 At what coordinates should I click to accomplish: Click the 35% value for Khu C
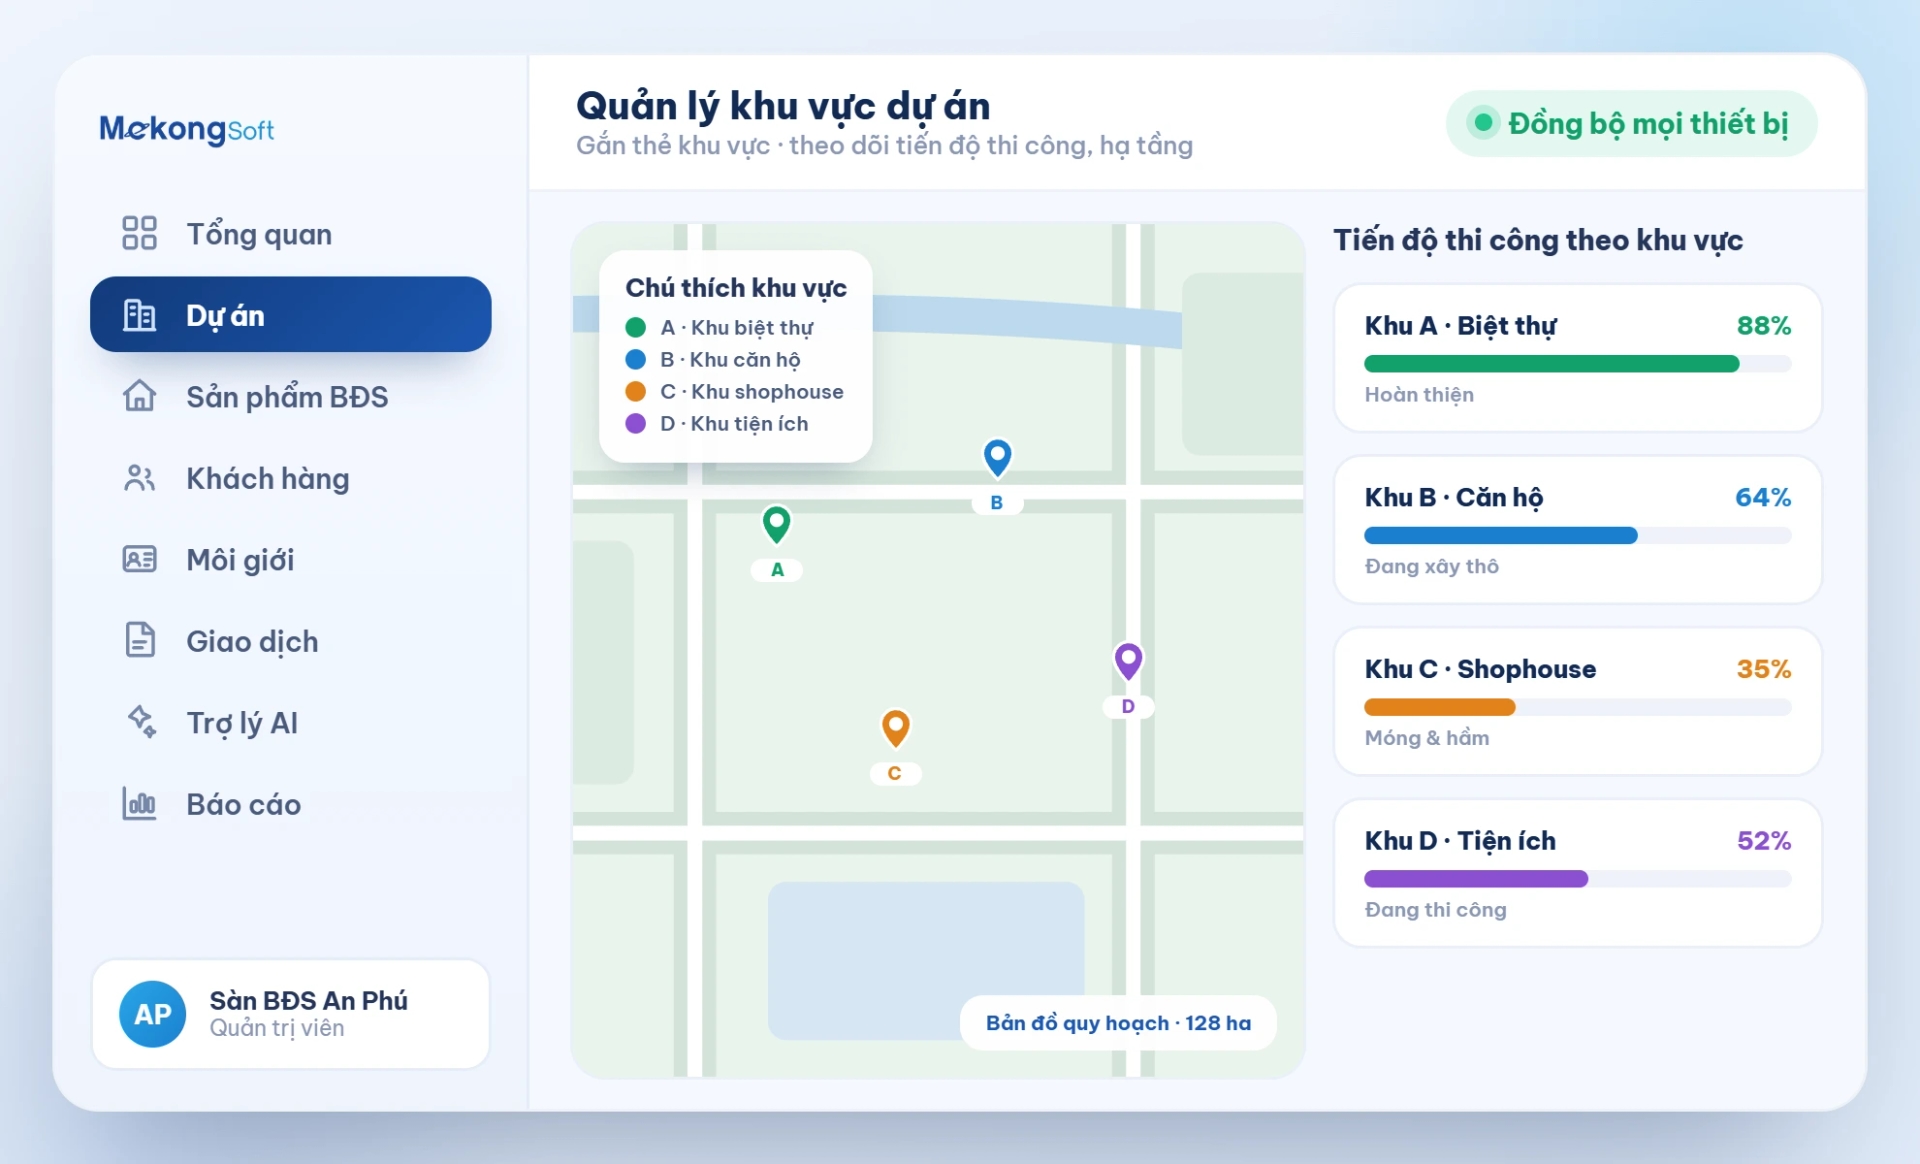click(1764, 668)
